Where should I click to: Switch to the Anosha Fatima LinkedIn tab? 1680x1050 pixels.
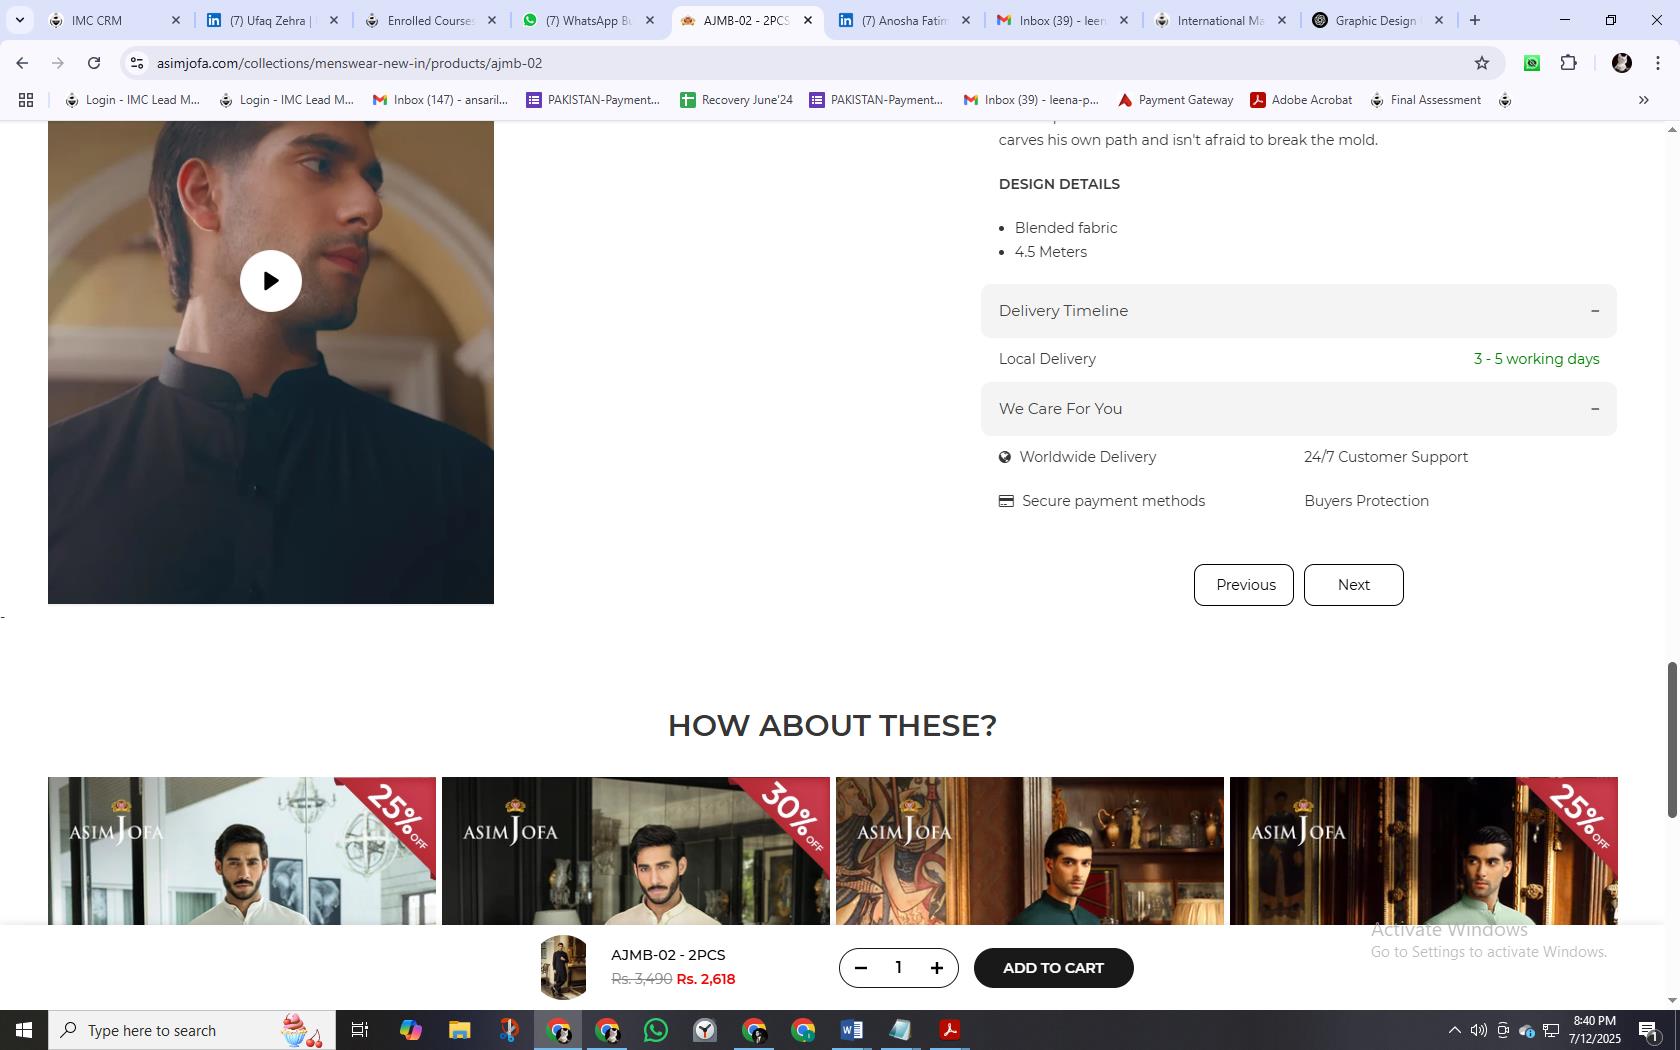904,20
